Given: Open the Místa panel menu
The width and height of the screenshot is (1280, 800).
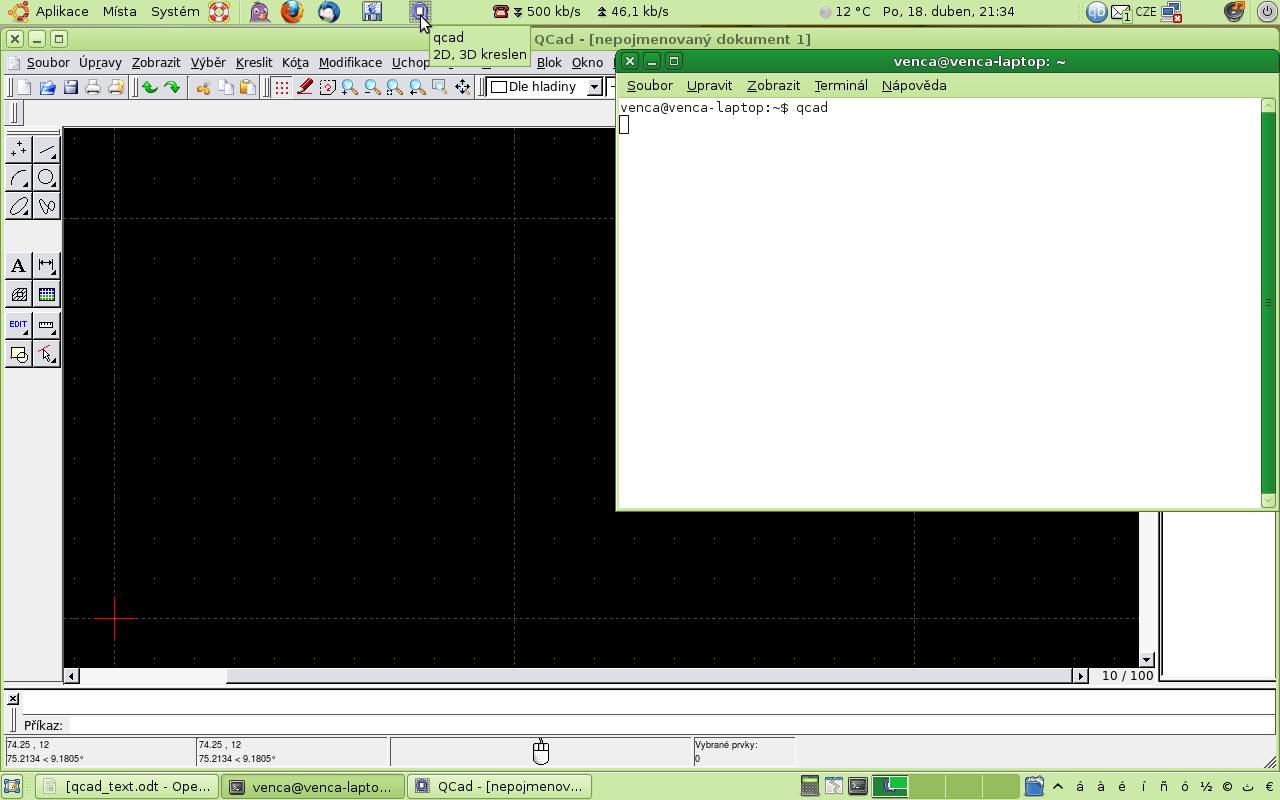Looking at the screenshot, I should tap(120, 12).
